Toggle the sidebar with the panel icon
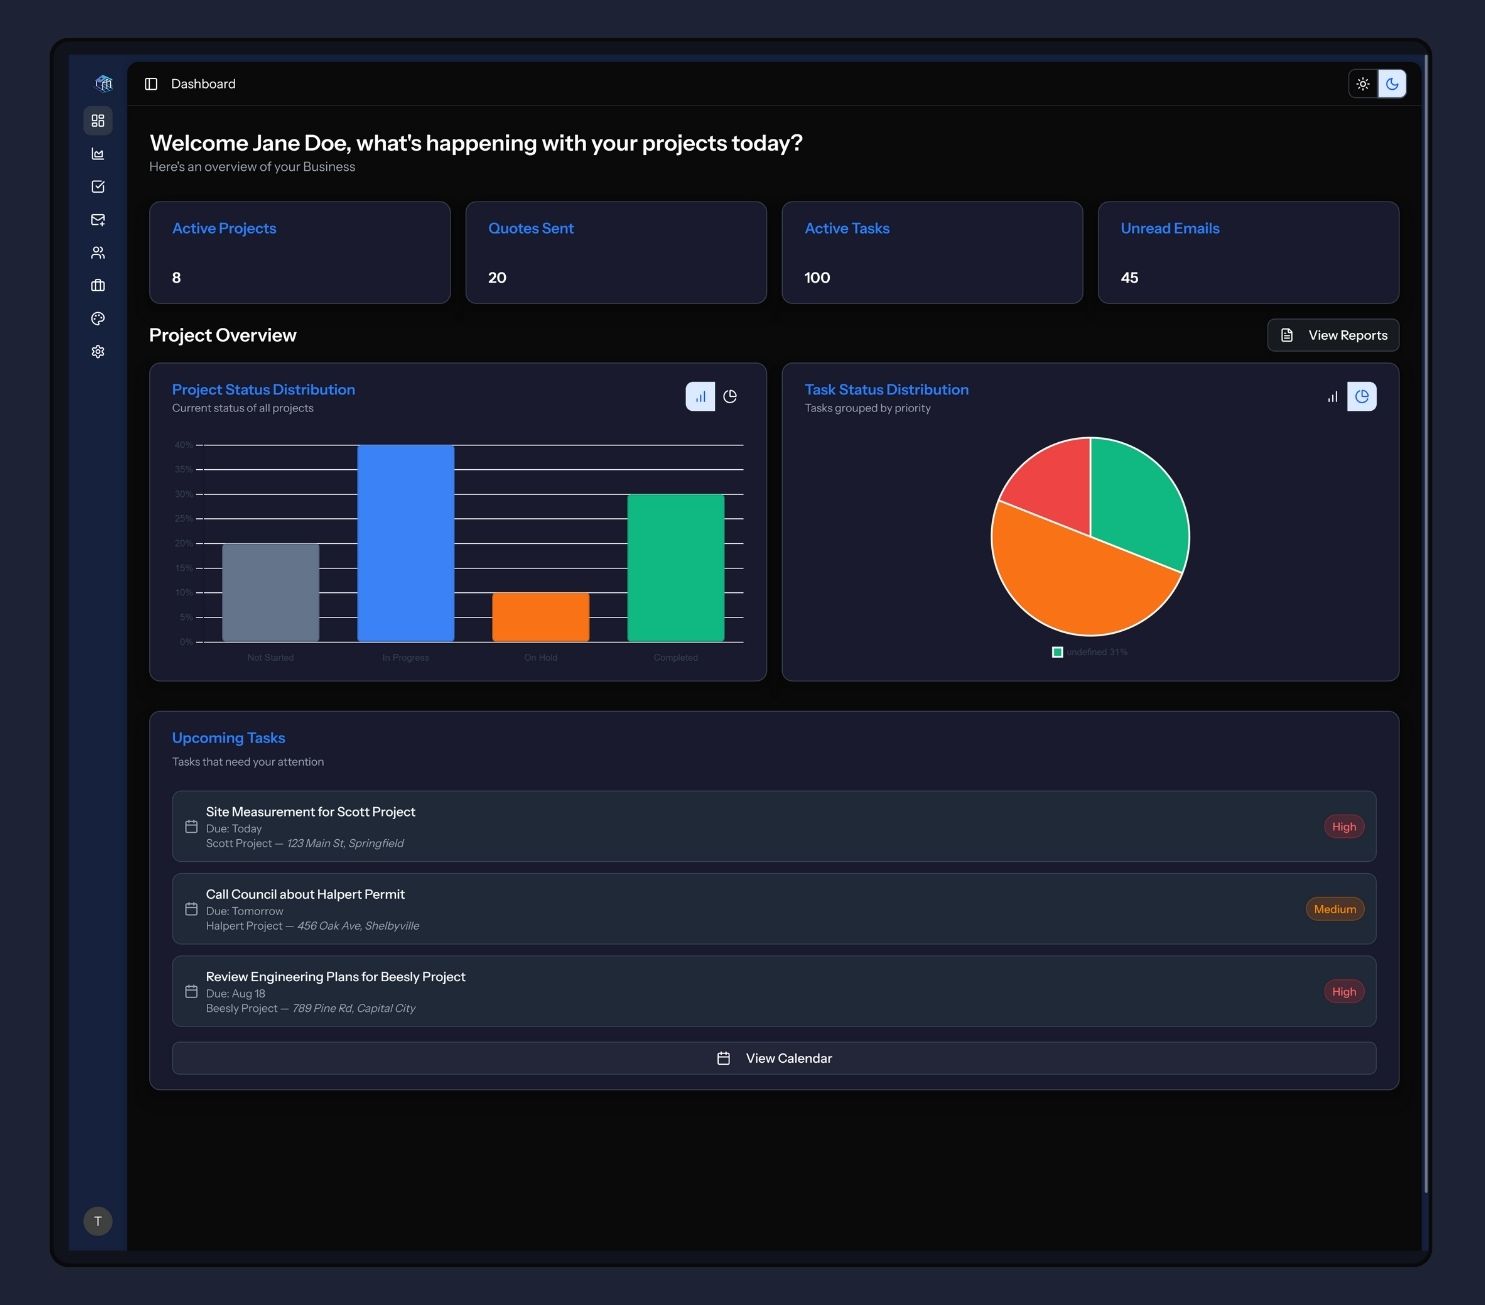The height and width of the screenshot is (1305, 1485). click(x=151, y=83)
